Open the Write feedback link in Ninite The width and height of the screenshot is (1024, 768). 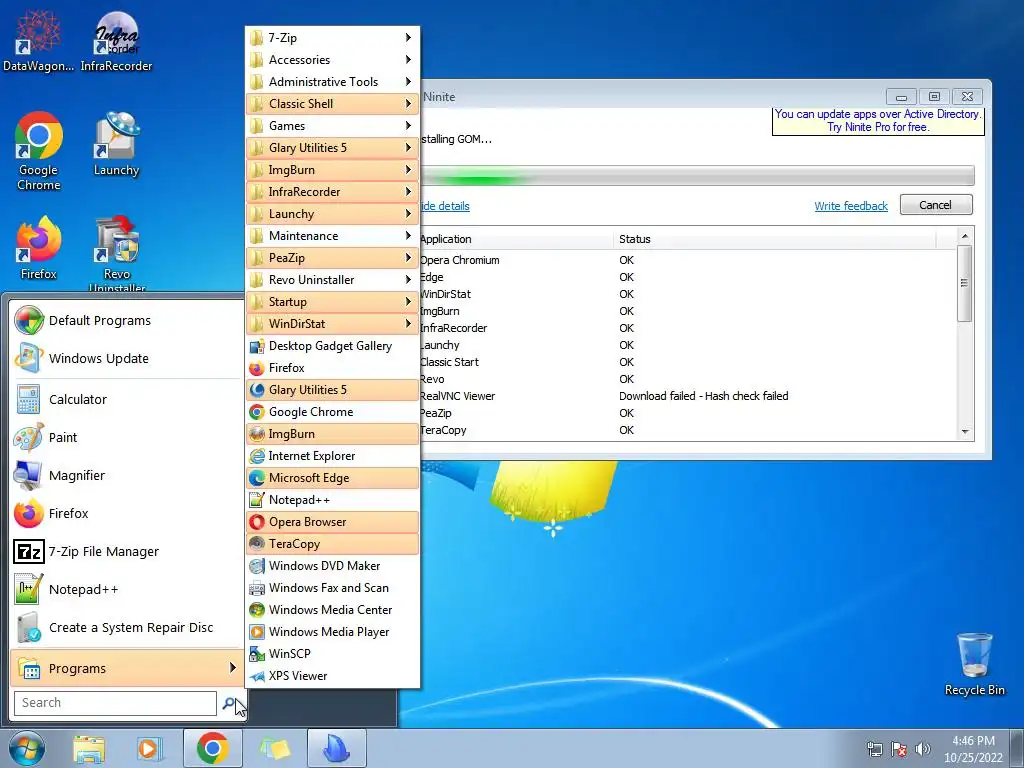[851, 206]
